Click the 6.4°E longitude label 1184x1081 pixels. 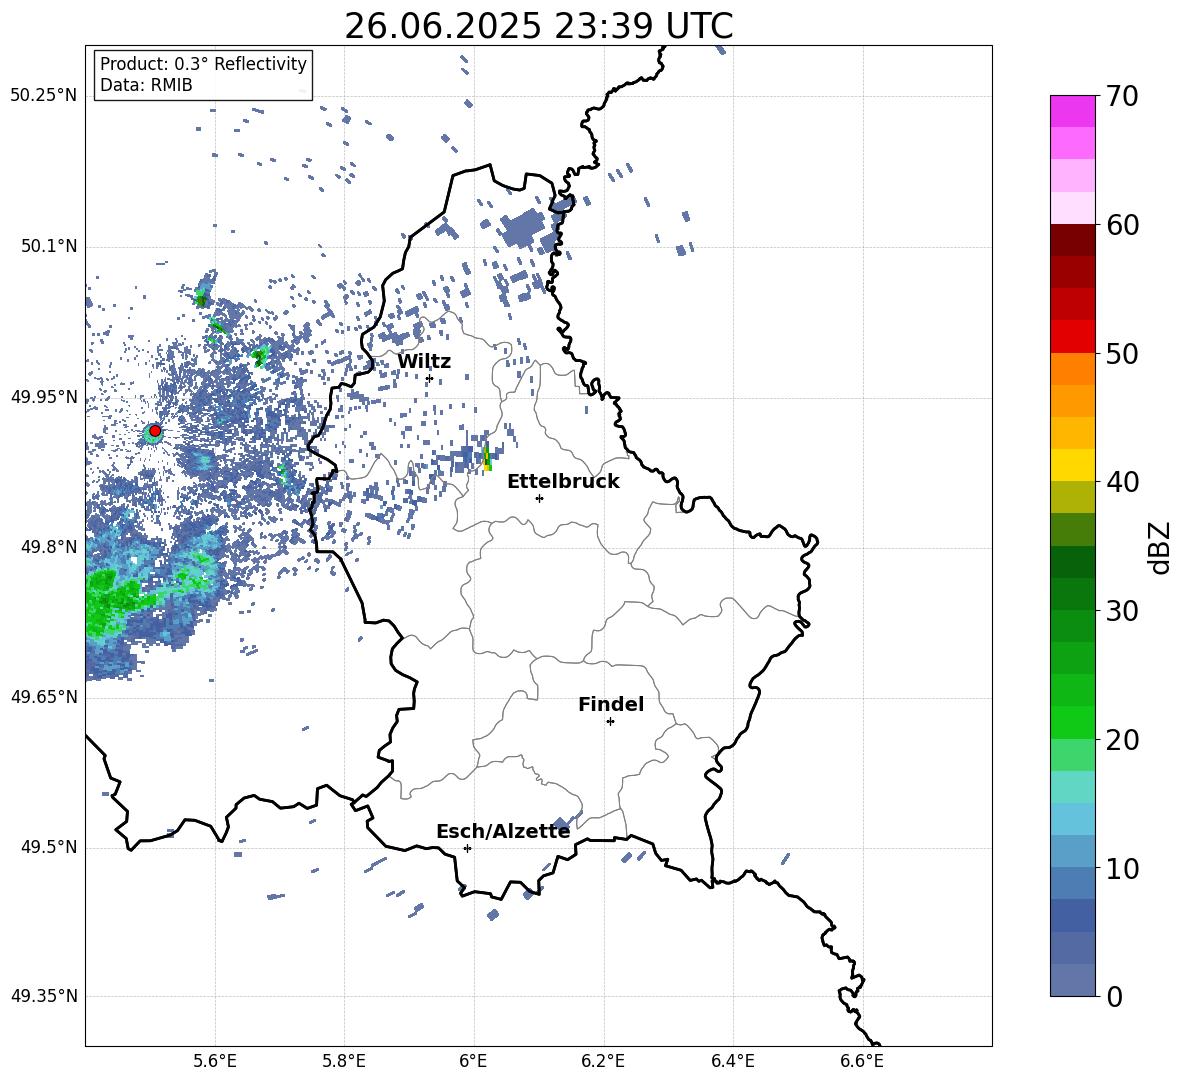(732, 1062)
